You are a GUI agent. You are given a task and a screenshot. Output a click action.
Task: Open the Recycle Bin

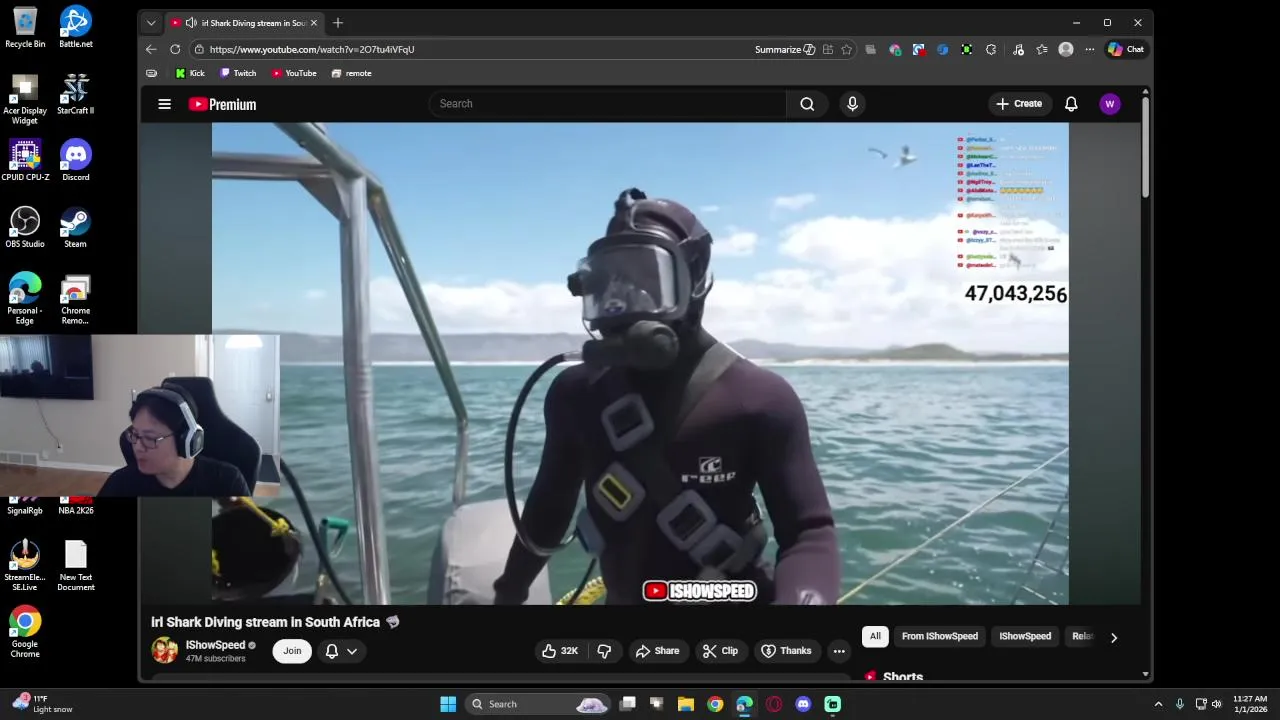25,27
